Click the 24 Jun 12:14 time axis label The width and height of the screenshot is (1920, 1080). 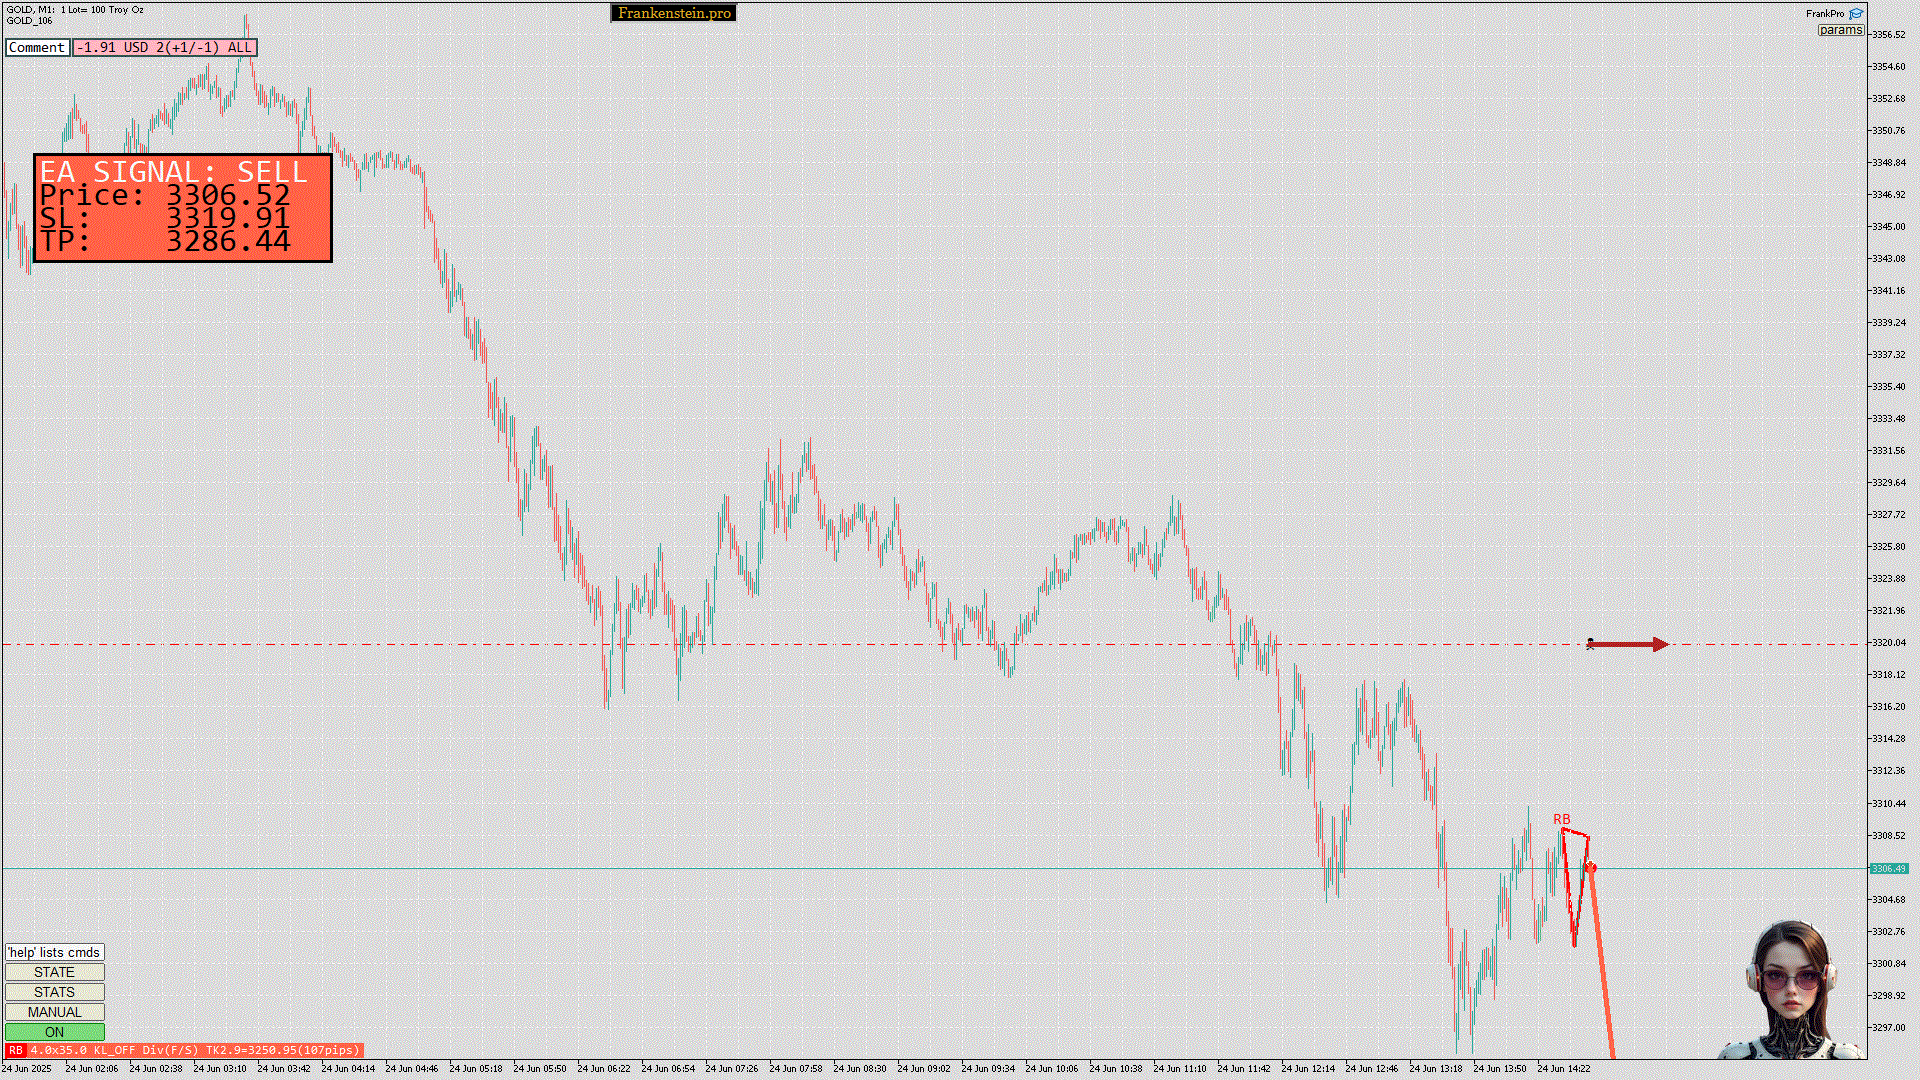pyautogui.click(x=1308, y=1068)
